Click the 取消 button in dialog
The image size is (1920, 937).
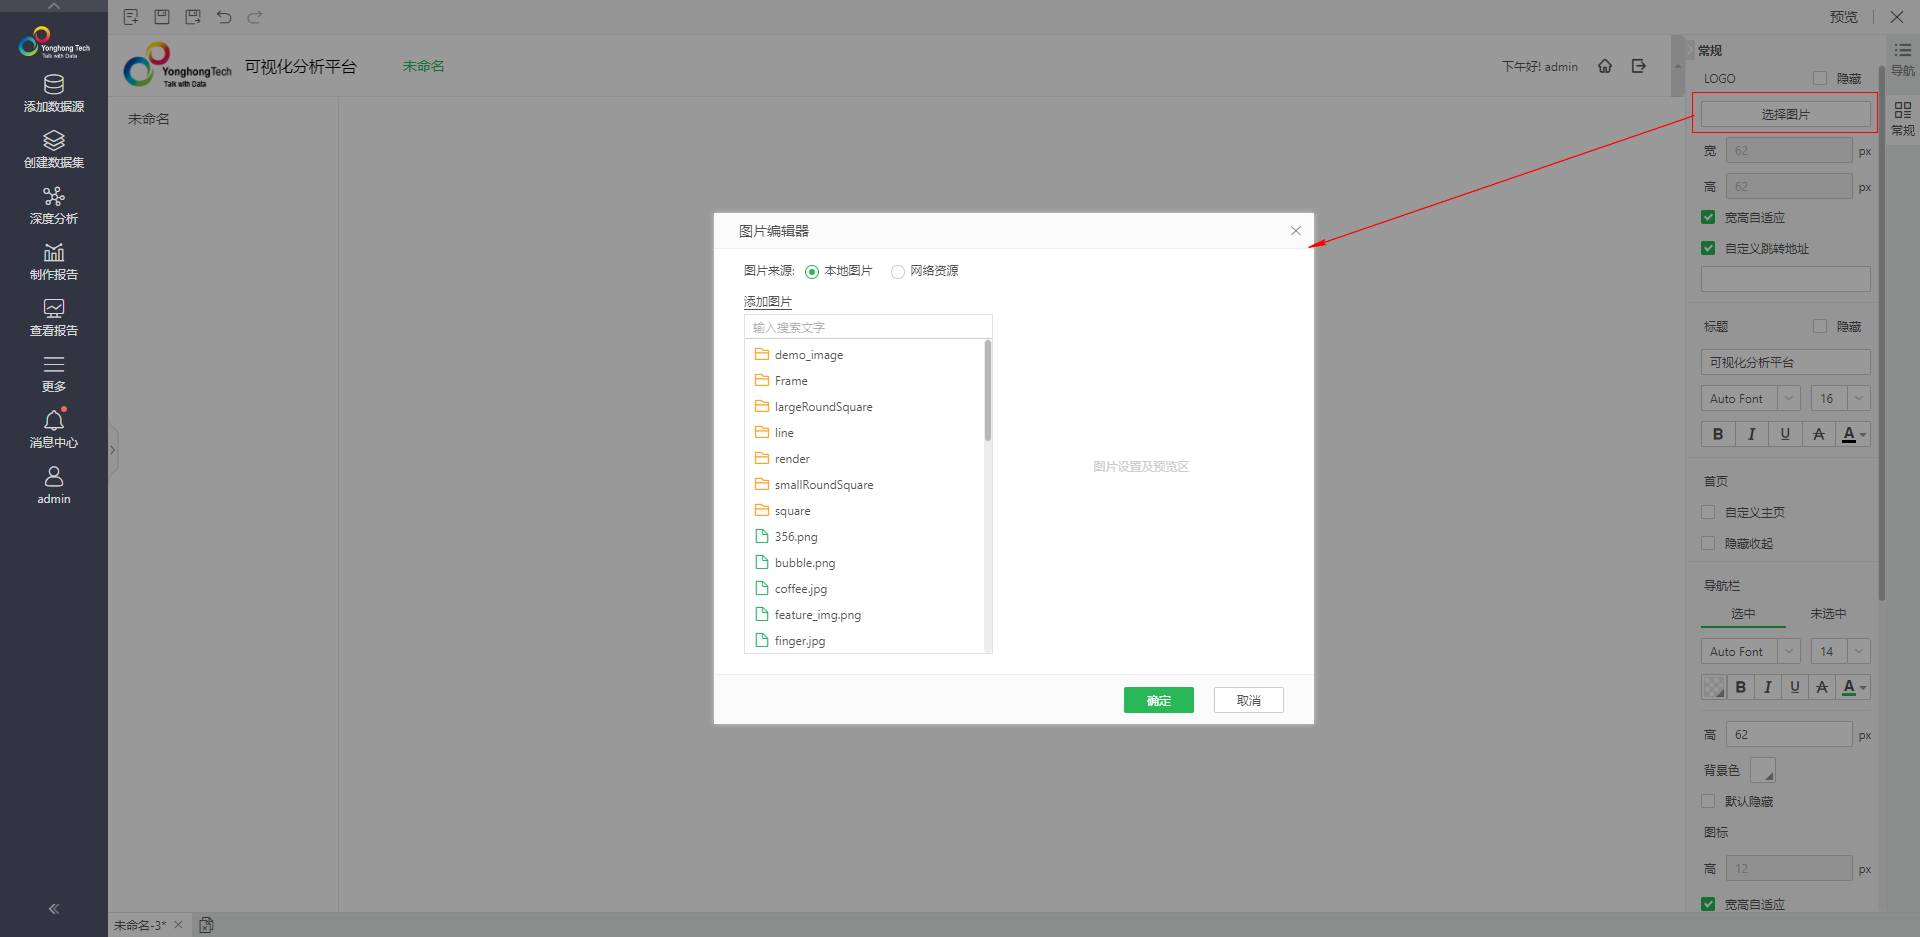pos(1248,700)
